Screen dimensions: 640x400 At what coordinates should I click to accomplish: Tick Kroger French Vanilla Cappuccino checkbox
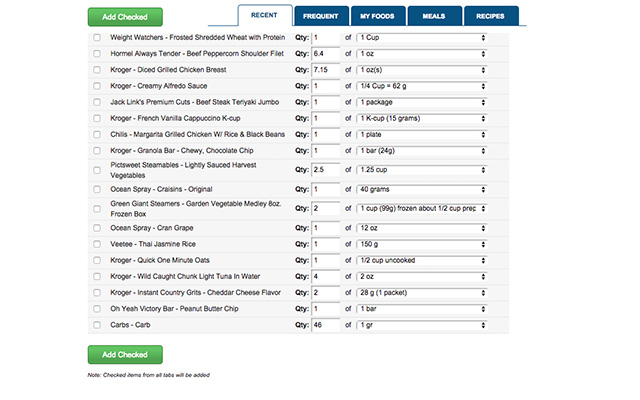[97, 118]
